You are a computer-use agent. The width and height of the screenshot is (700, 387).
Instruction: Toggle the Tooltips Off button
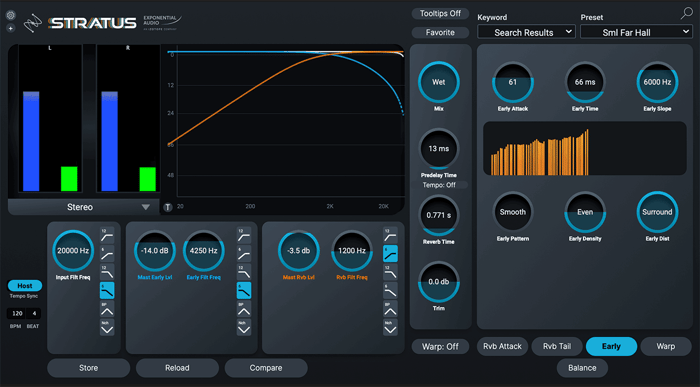440,13
